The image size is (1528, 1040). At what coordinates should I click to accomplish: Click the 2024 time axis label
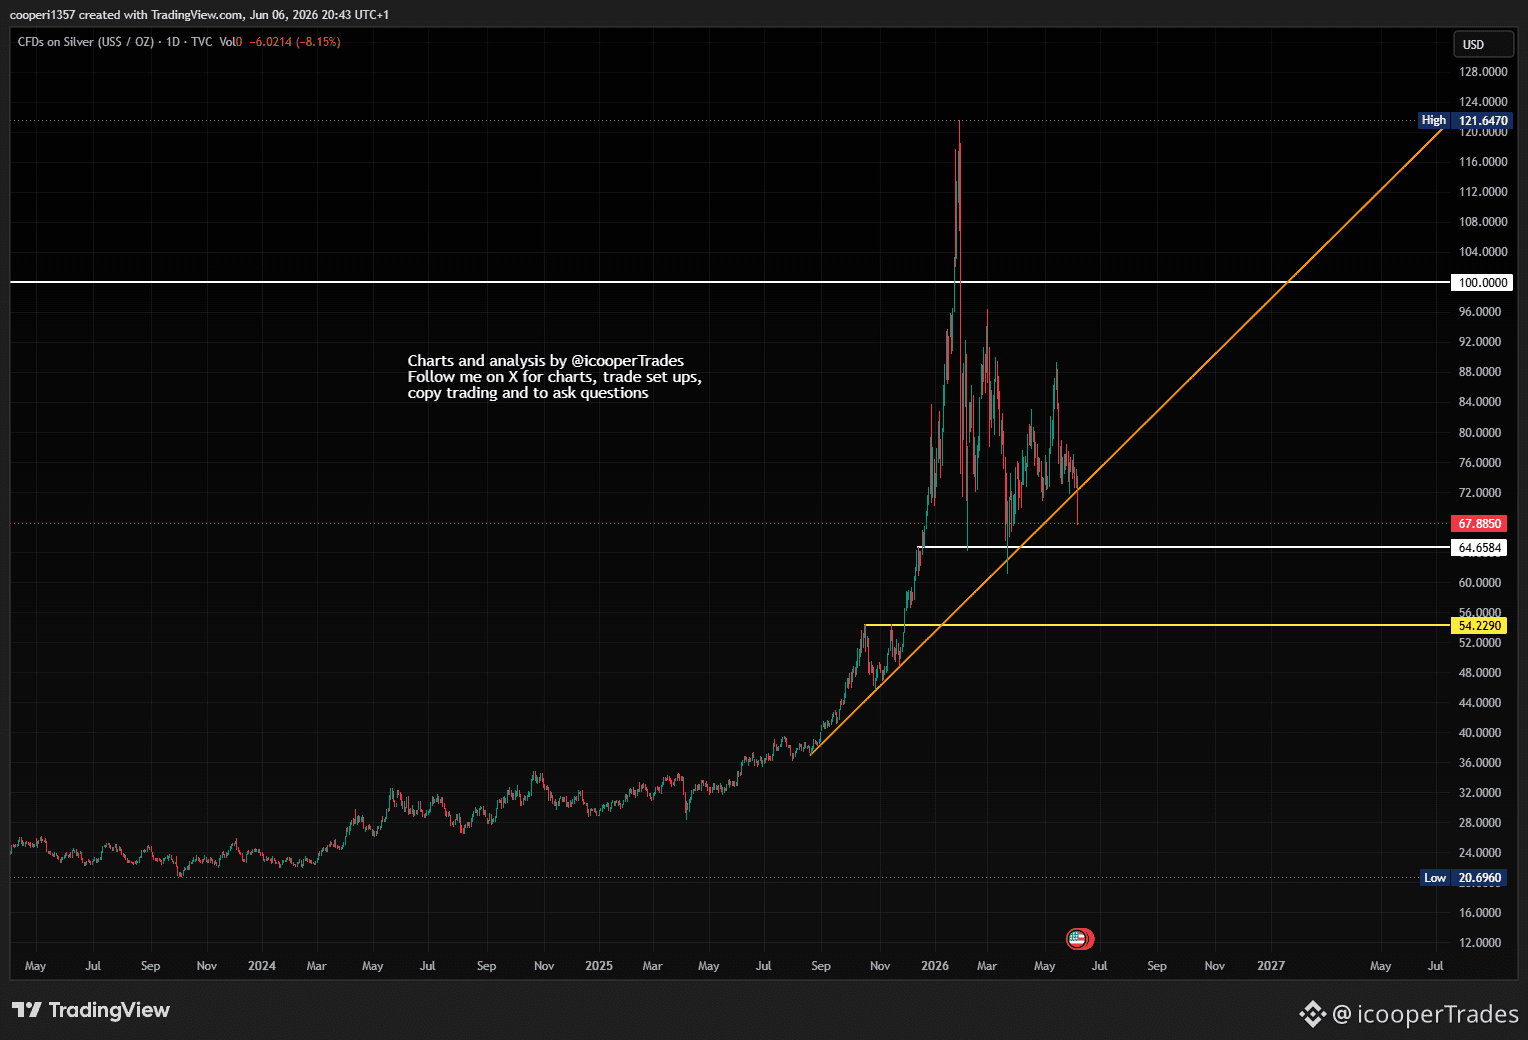point(262,966)
